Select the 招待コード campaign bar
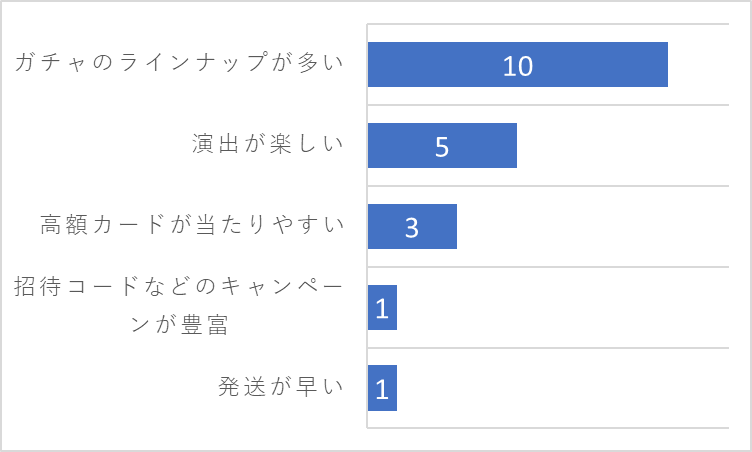The height and width of the screenshot is (452, 752). (x=382, y=308)
